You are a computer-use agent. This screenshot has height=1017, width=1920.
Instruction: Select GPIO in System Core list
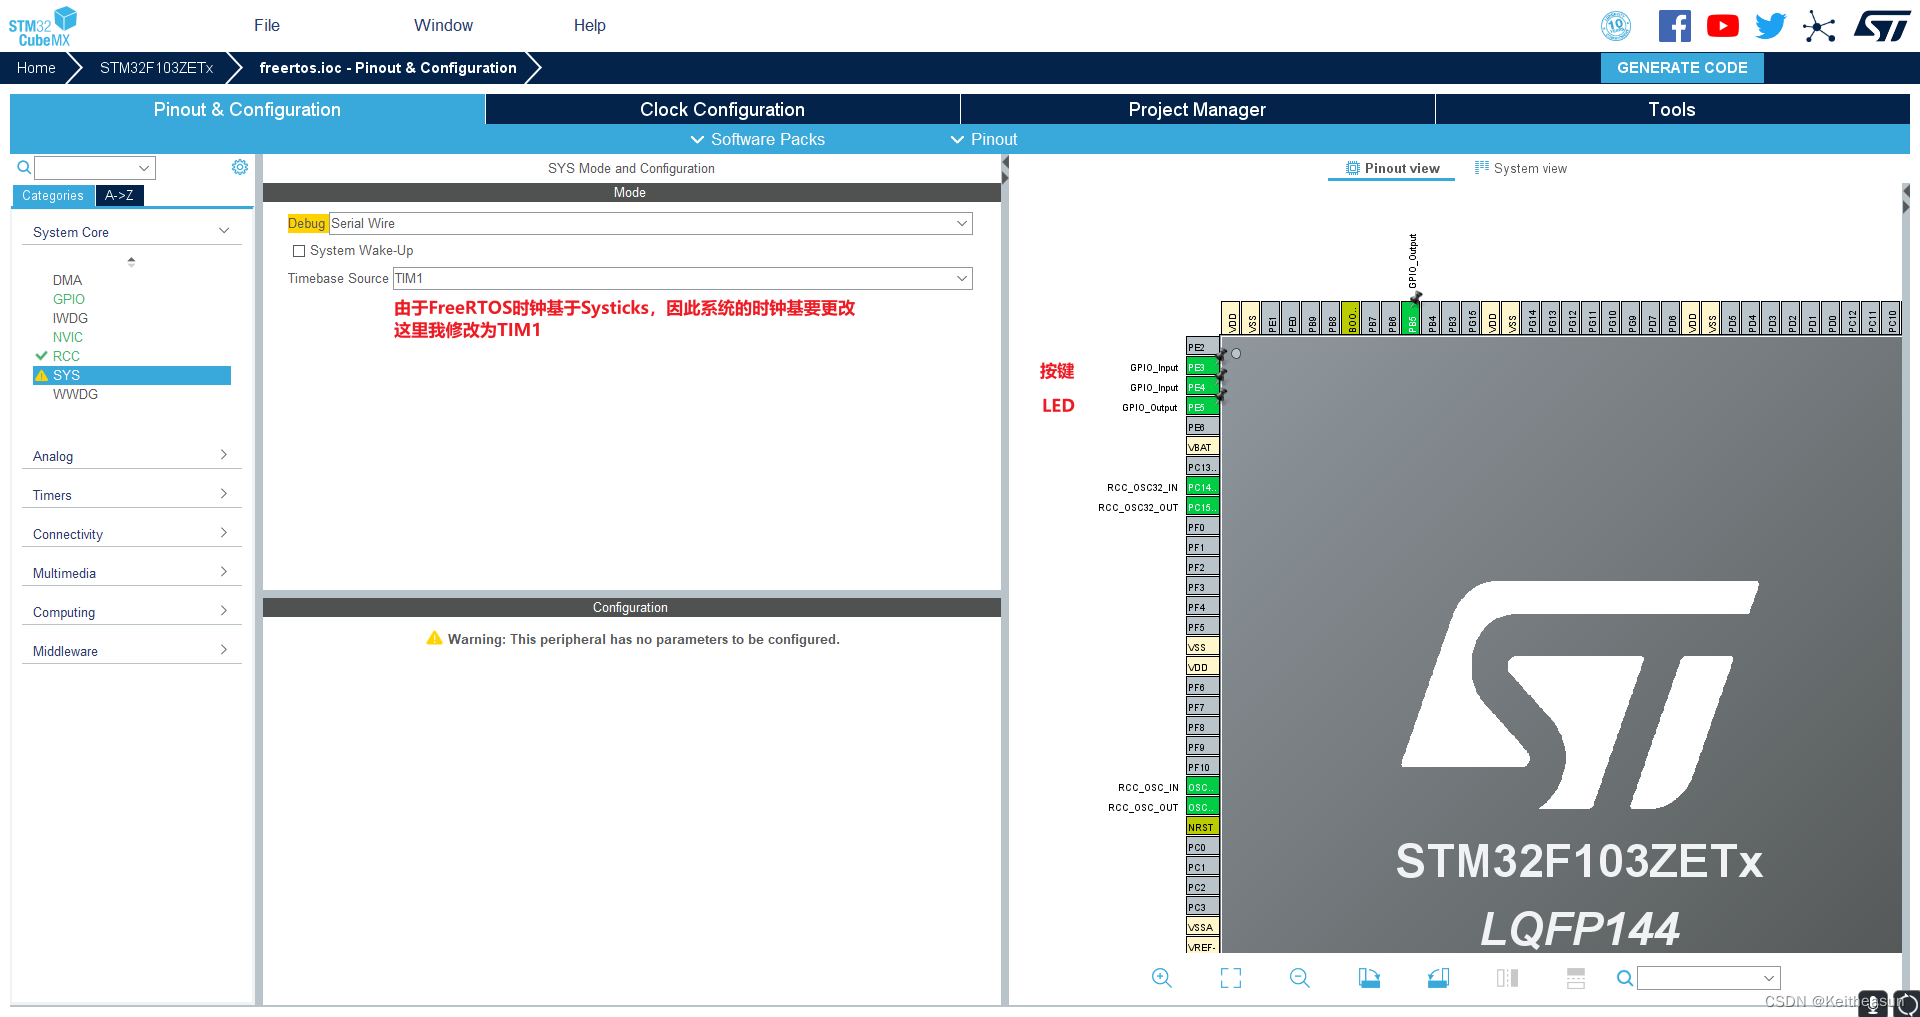coord(68,299)
